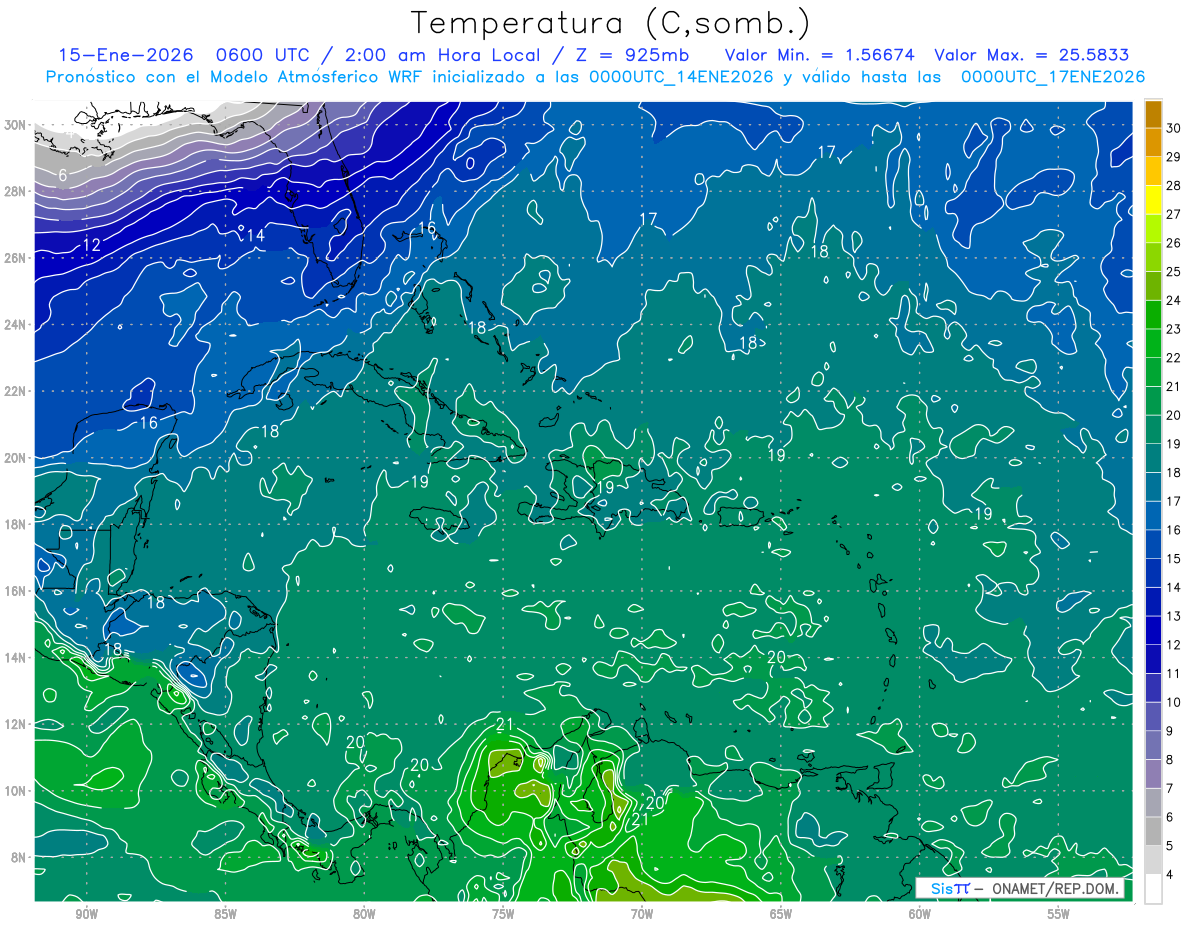Click the "65W" longitude label
This screenshot has width=1200, height=927.
pyautogui.click(x=781, y=914)
